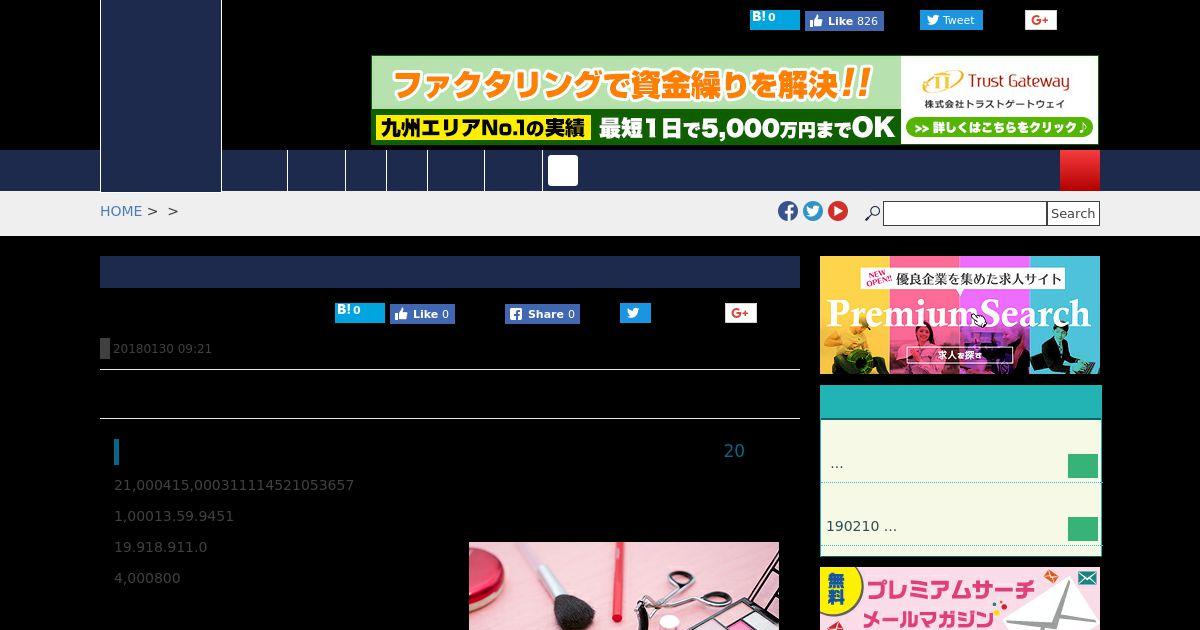Click the green button beside 190210 row
Screen dimensions: 1200x630
click(x=1083, y=529)
